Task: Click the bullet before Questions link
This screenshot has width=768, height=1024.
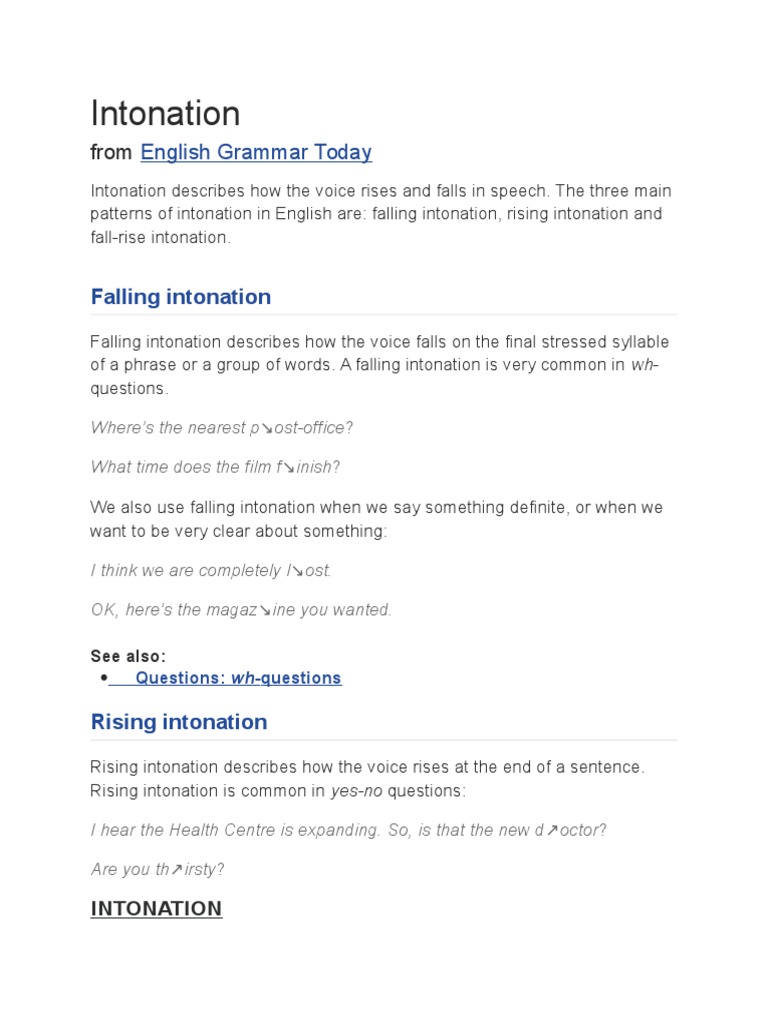Action: pos(104,678)
